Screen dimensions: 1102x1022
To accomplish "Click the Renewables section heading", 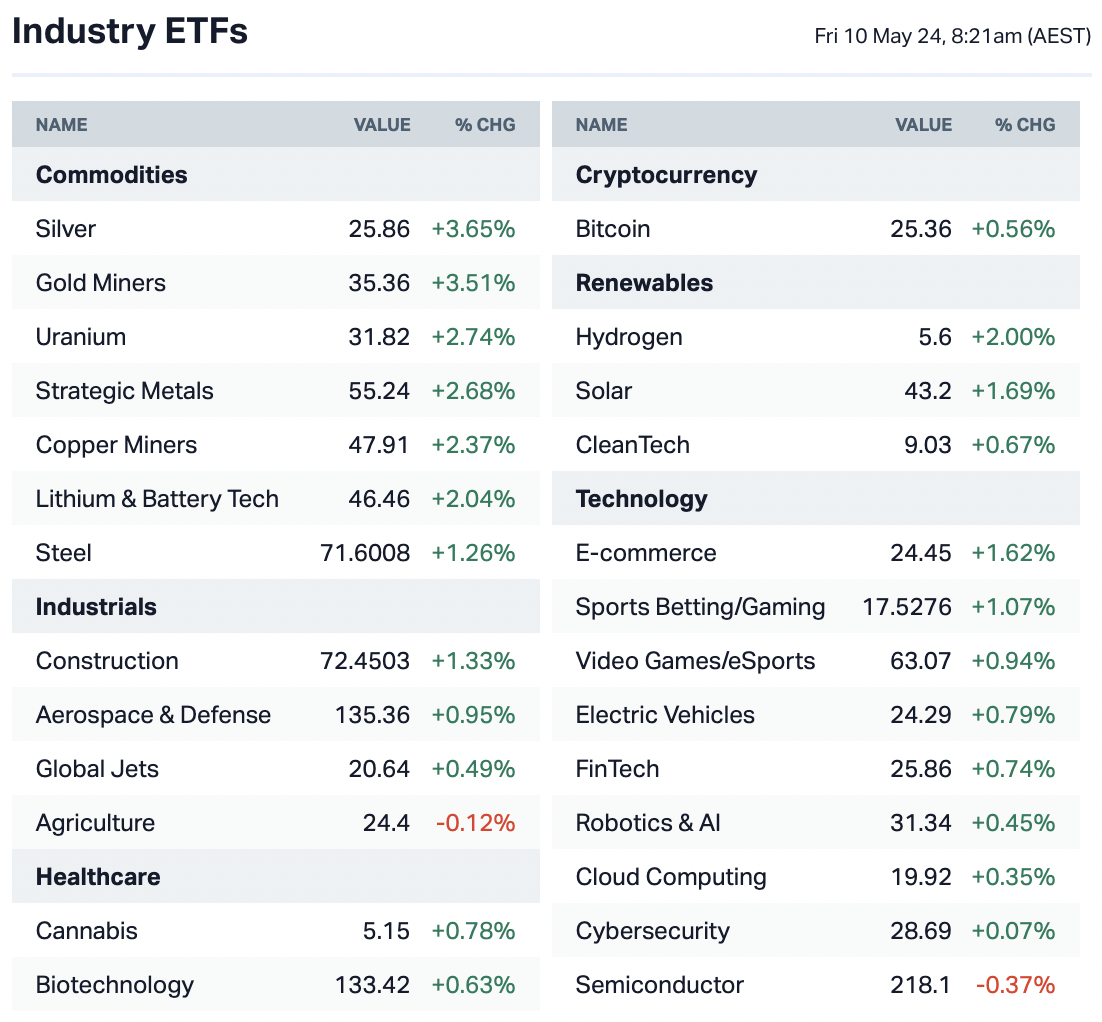I will 644,283.
